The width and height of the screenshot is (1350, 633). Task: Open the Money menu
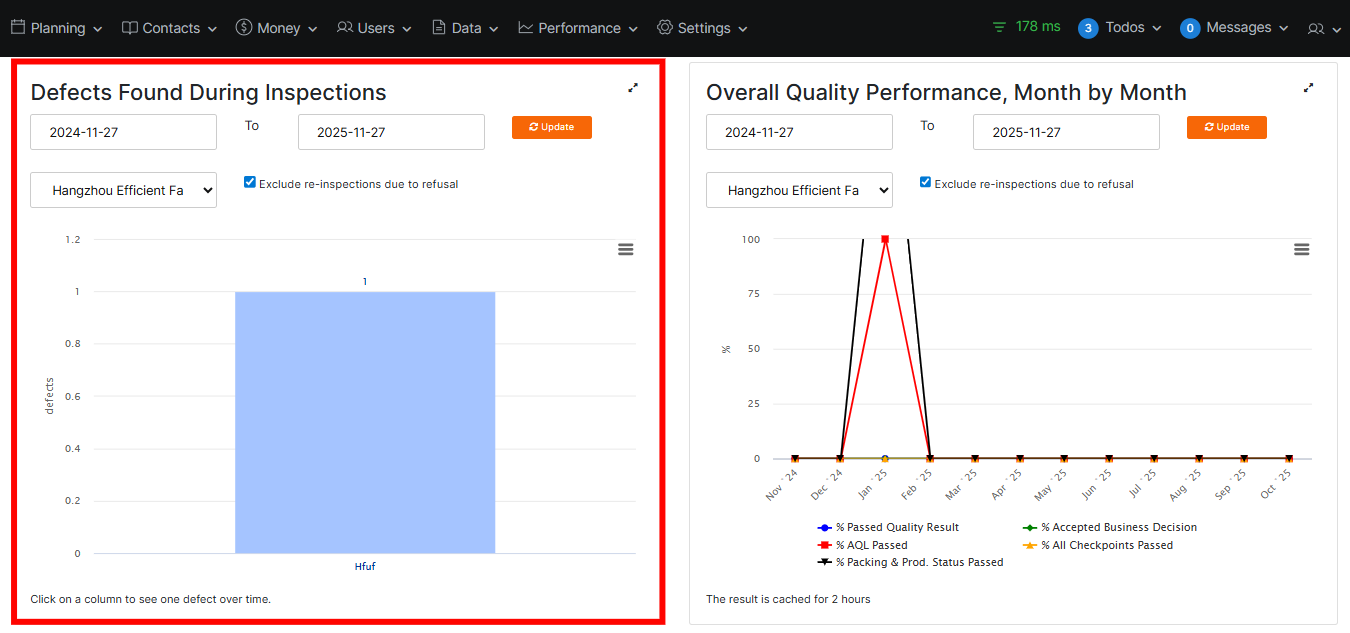pyautogui.click(x=277, y=28)
